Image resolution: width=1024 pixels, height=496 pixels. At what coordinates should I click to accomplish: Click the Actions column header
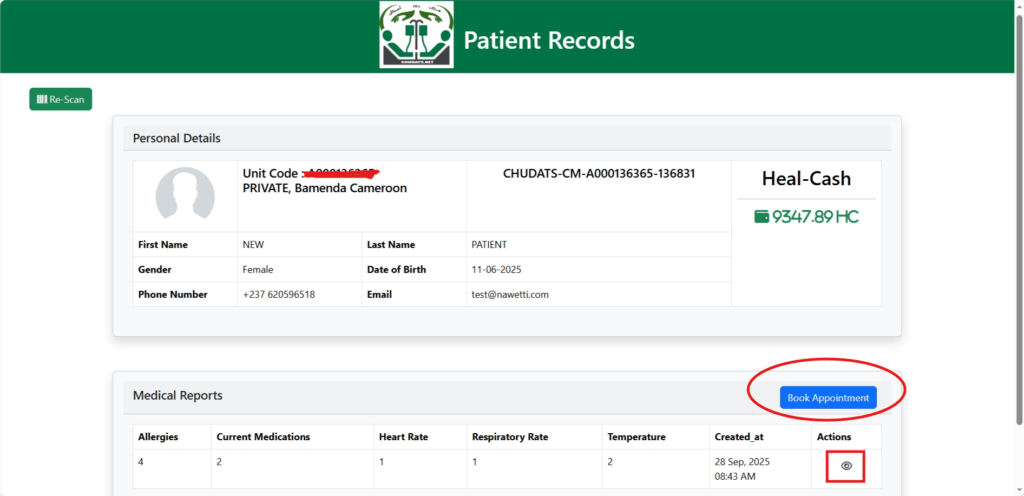point(834,437)
